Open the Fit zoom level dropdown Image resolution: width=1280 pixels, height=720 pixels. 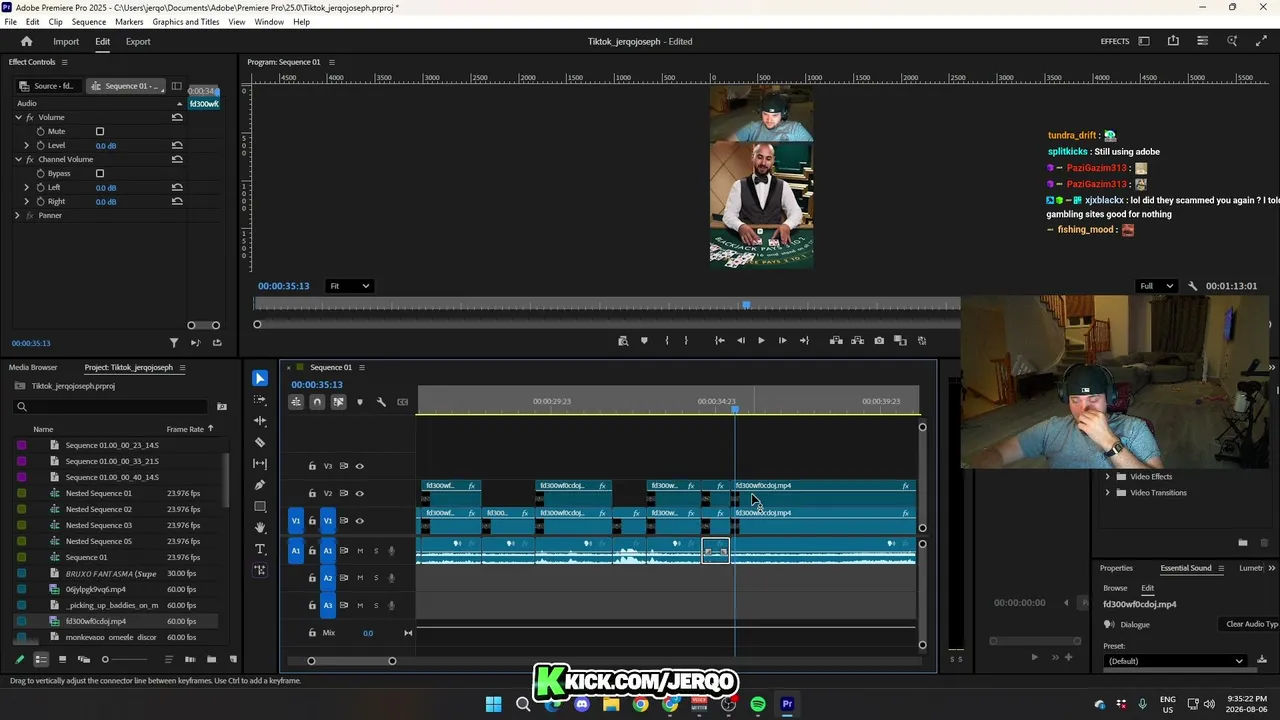[349, 286]
